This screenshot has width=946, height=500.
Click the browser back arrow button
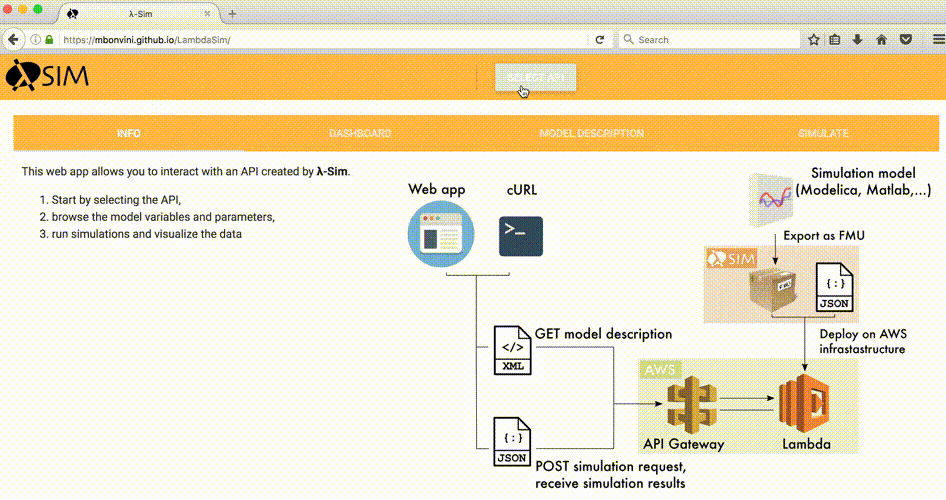coord(13,40)
